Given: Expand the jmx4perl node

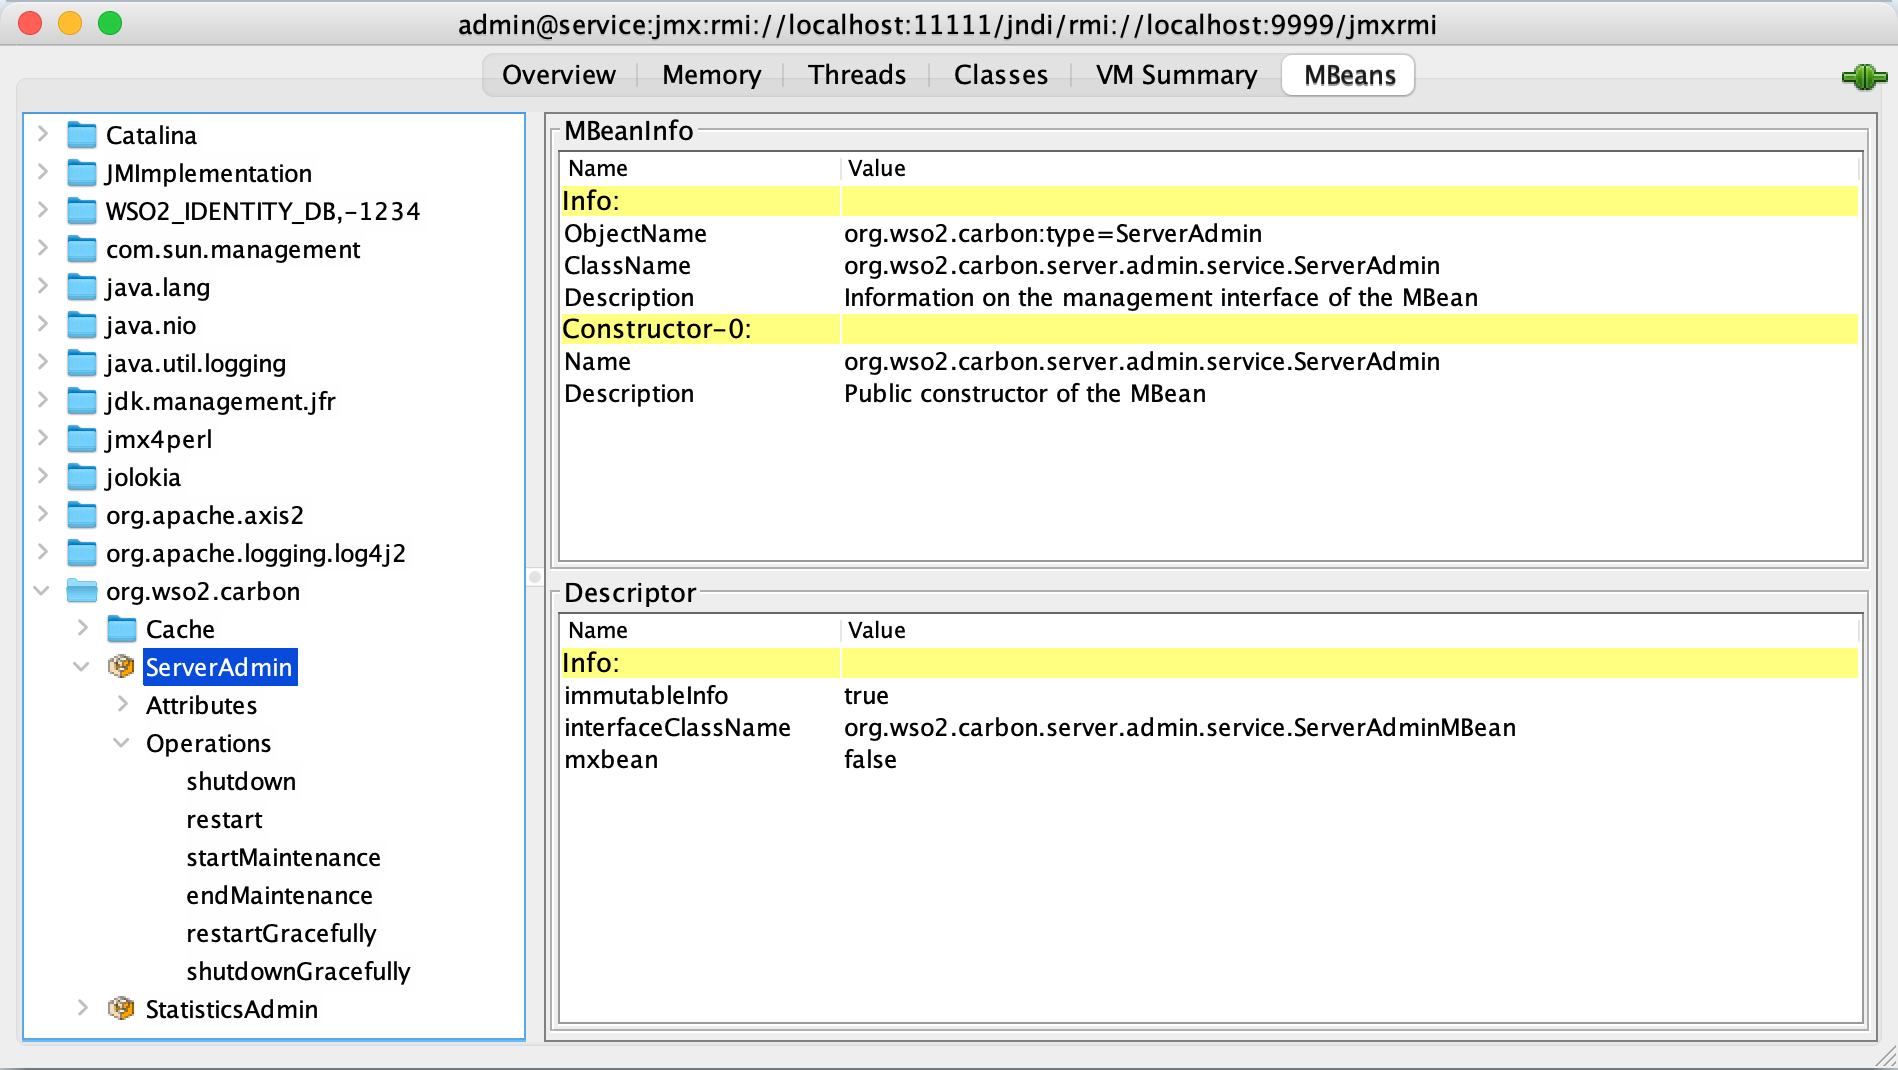Looking at the screenshot, I should pyautogui.click(x=43, y=437).
